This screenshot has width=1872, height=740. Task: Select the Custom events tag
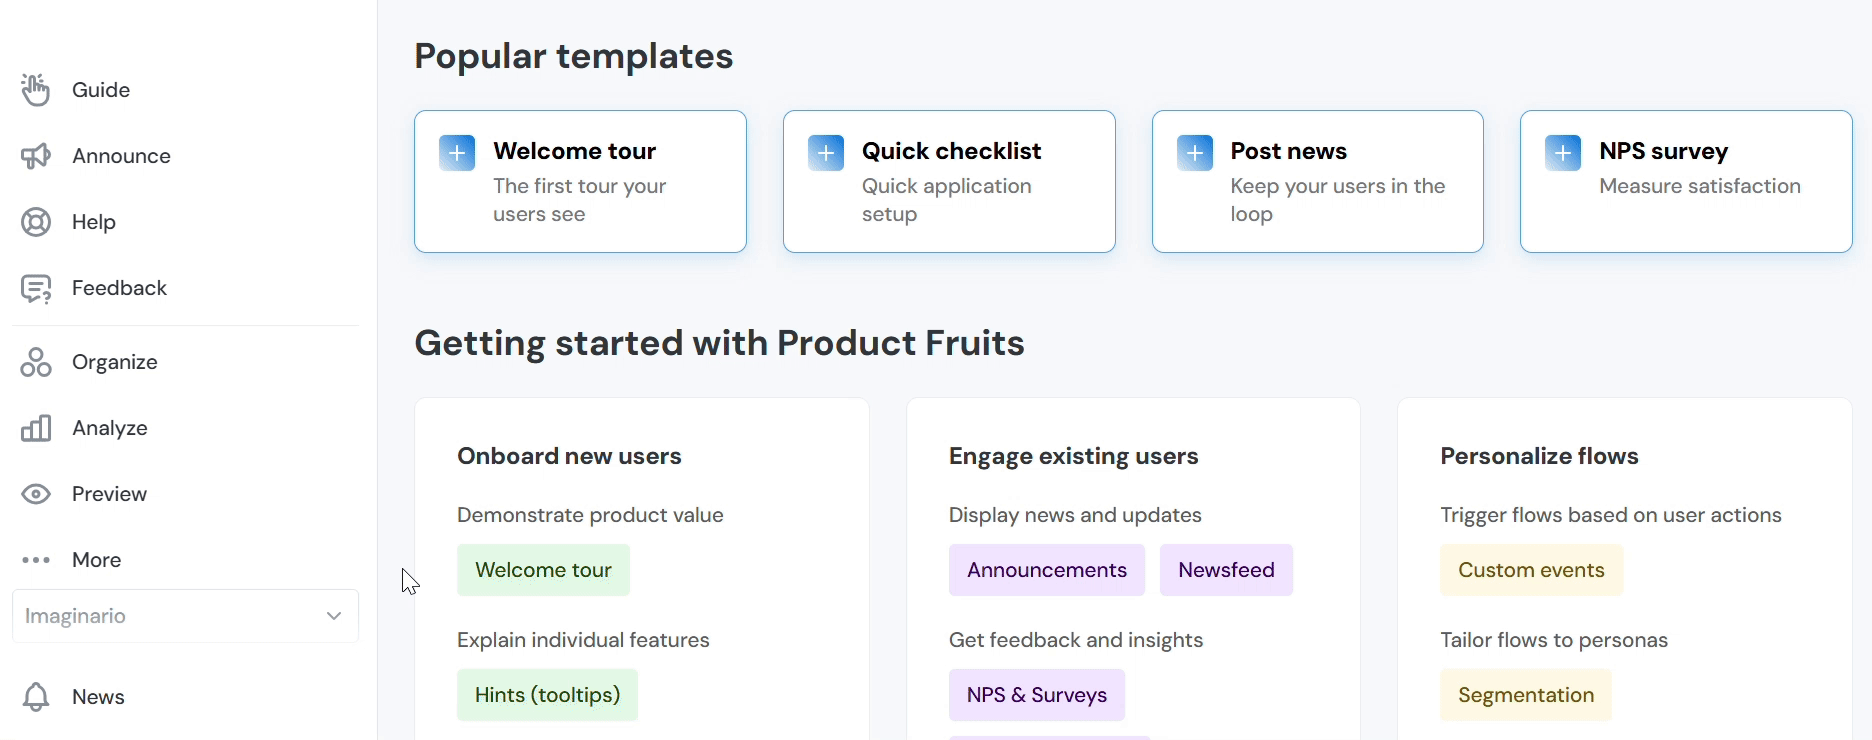tap(1531, 570)
